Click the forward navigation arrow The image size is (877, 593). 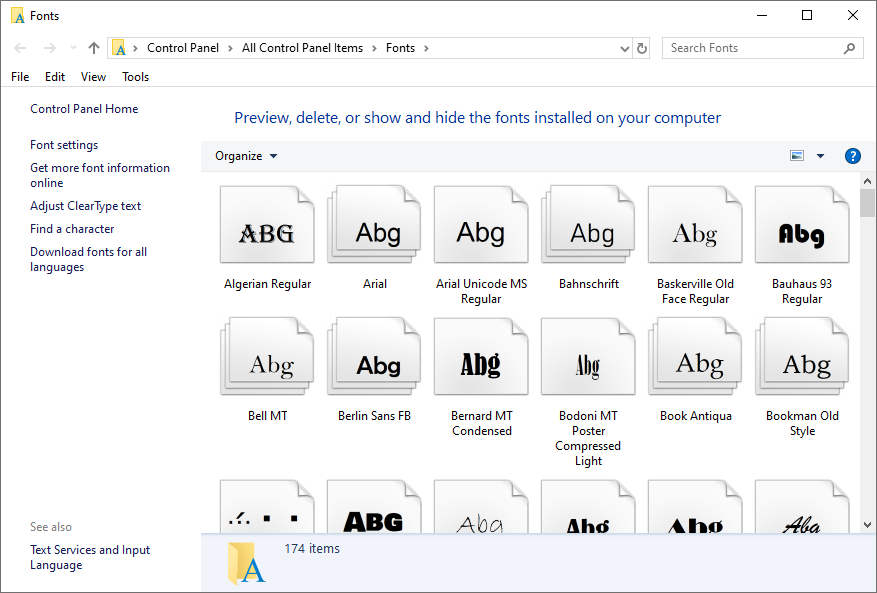click(x=50, y=47)
